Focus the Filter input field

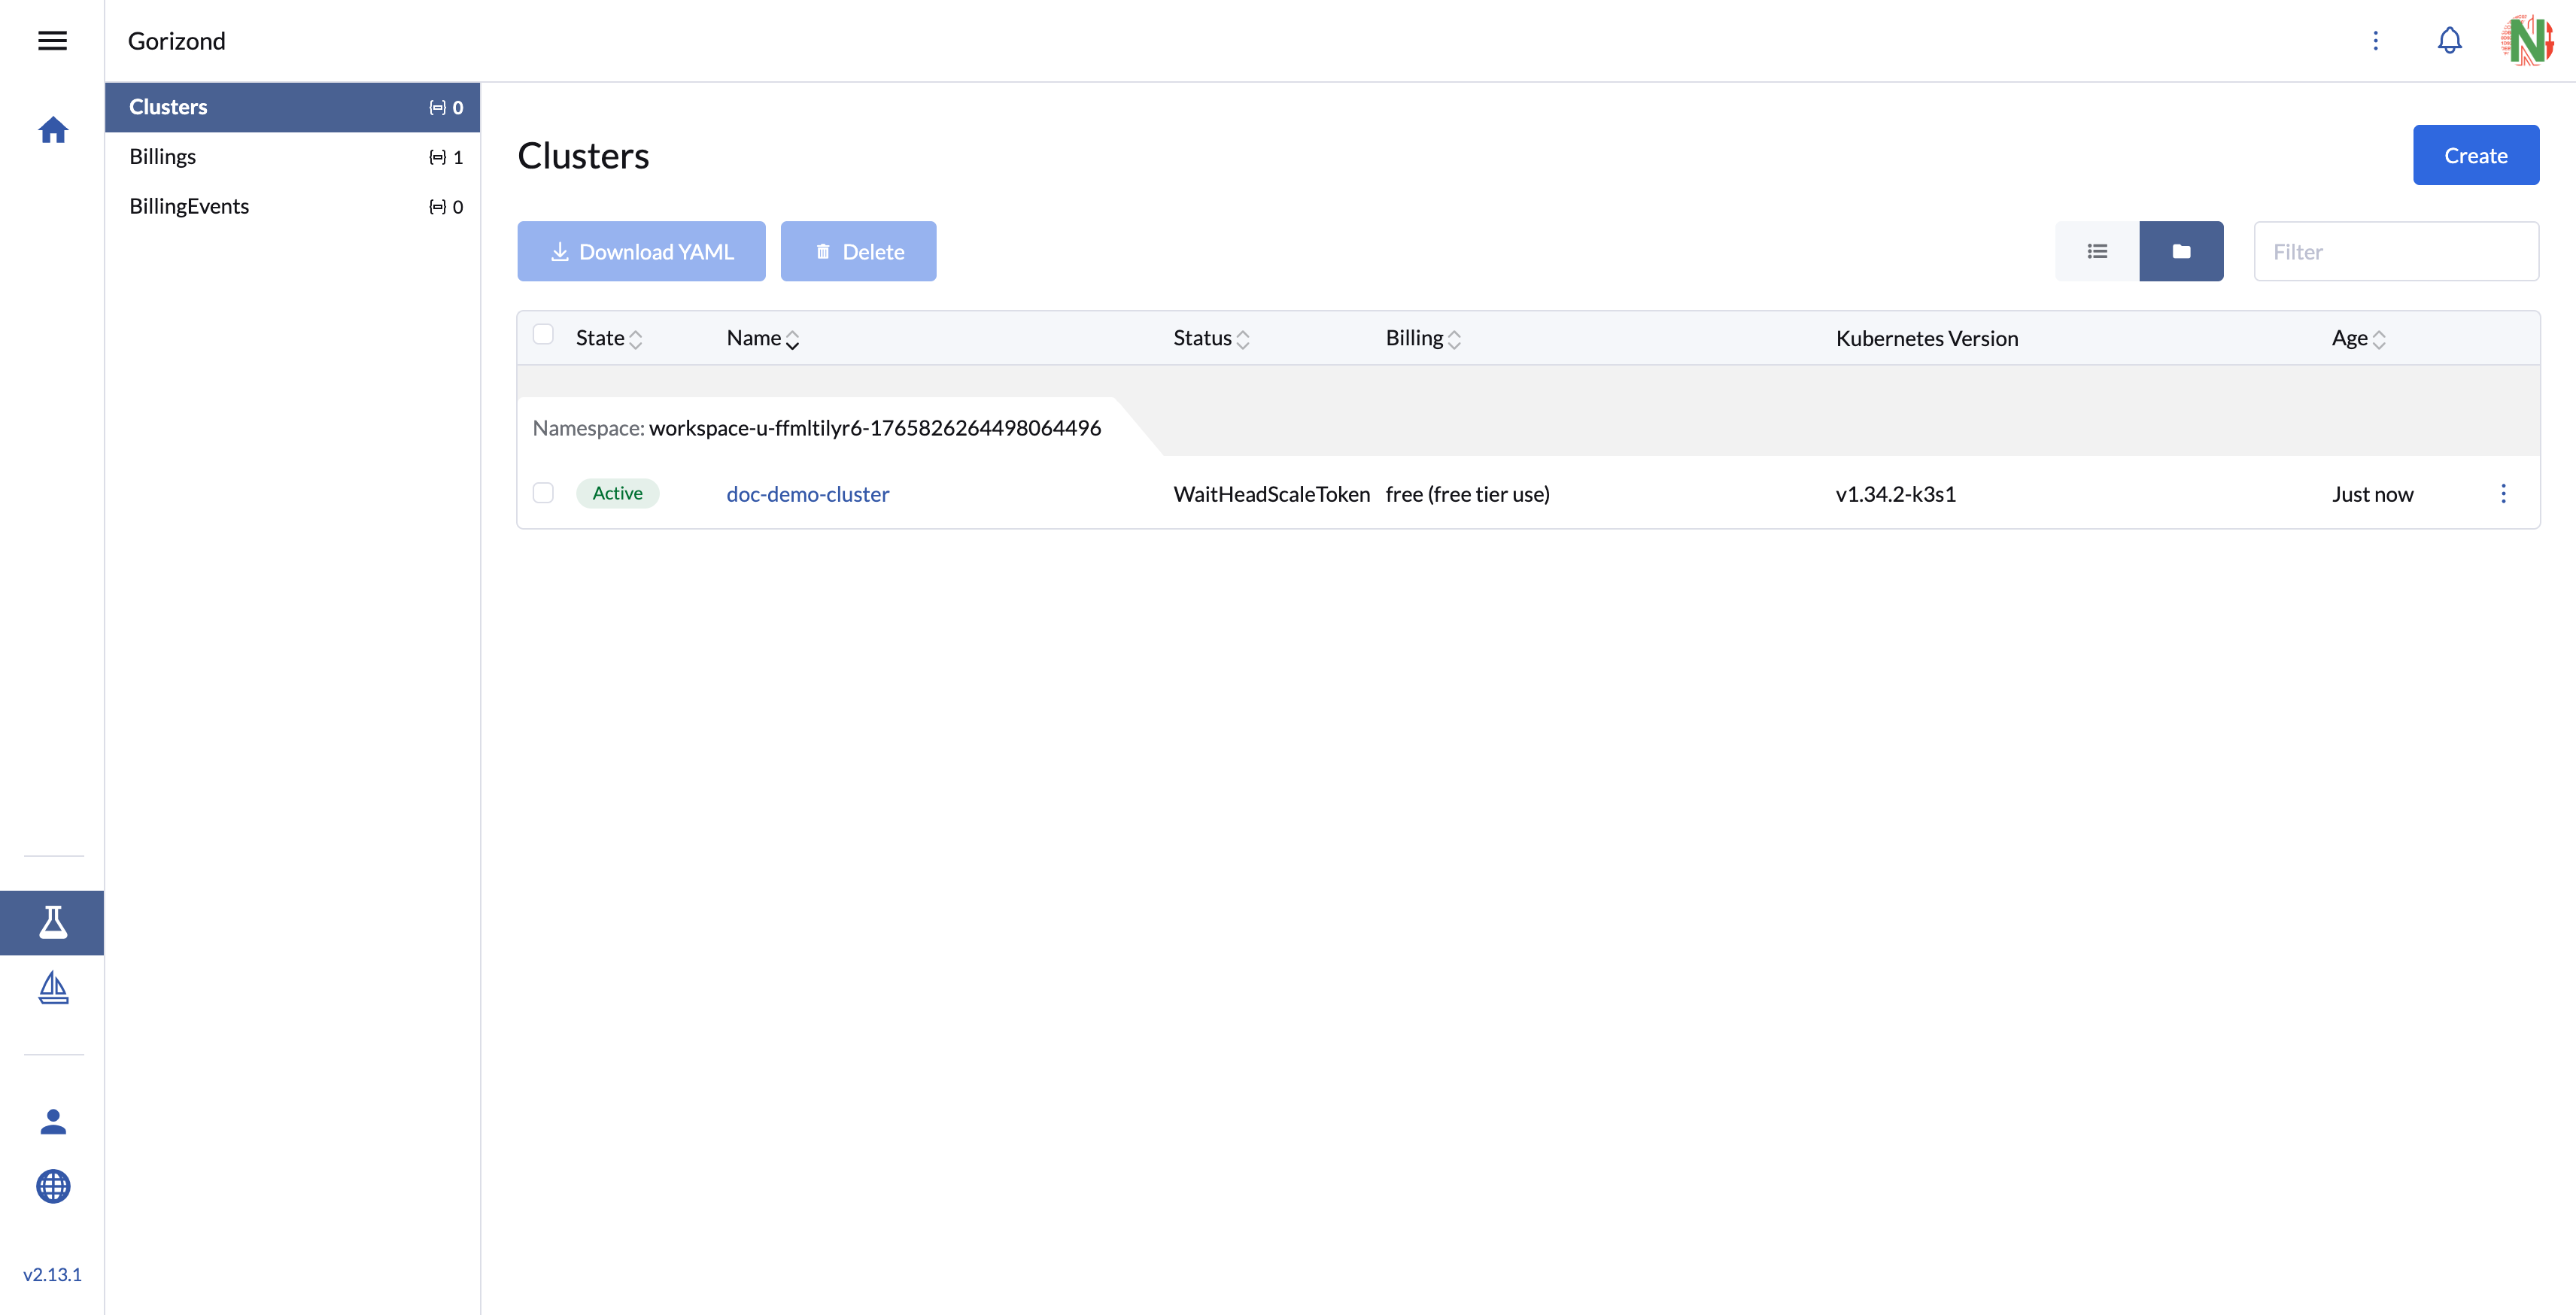[2395, 252]
